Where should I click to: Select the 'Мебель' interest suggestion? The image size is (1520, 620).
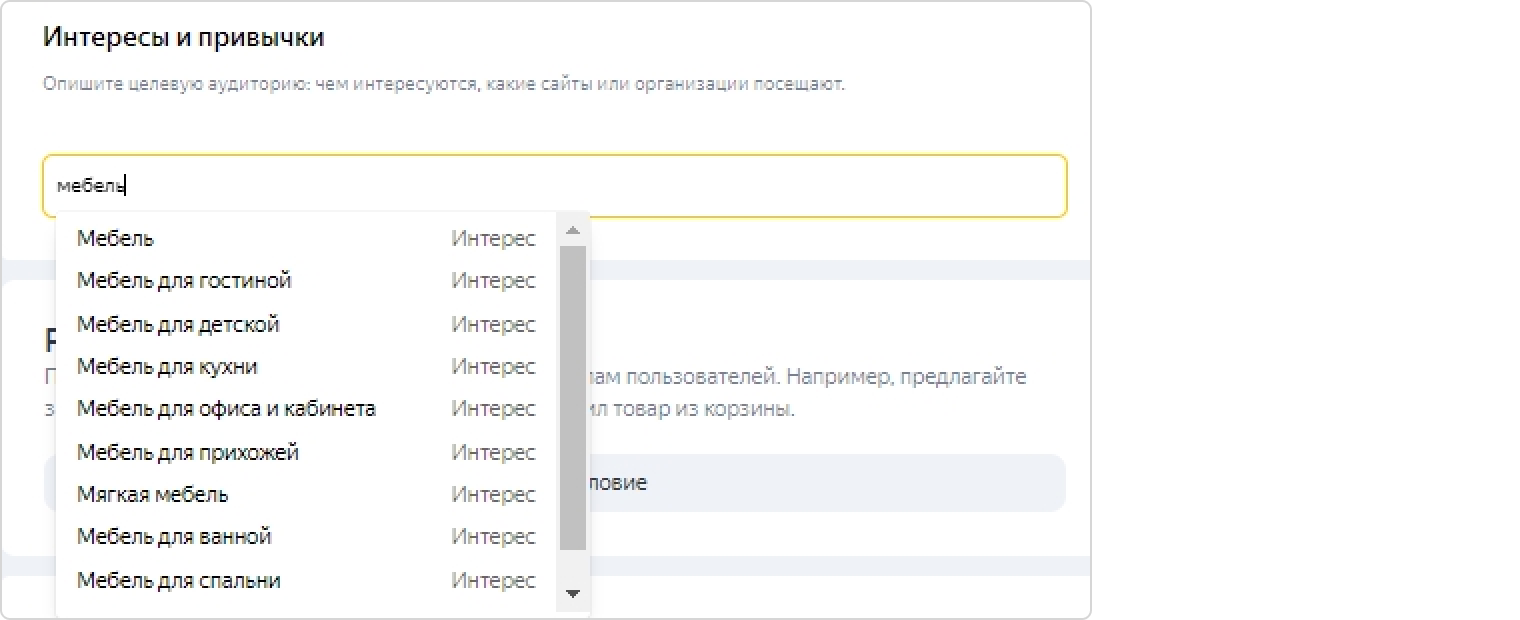coord(116,239)
